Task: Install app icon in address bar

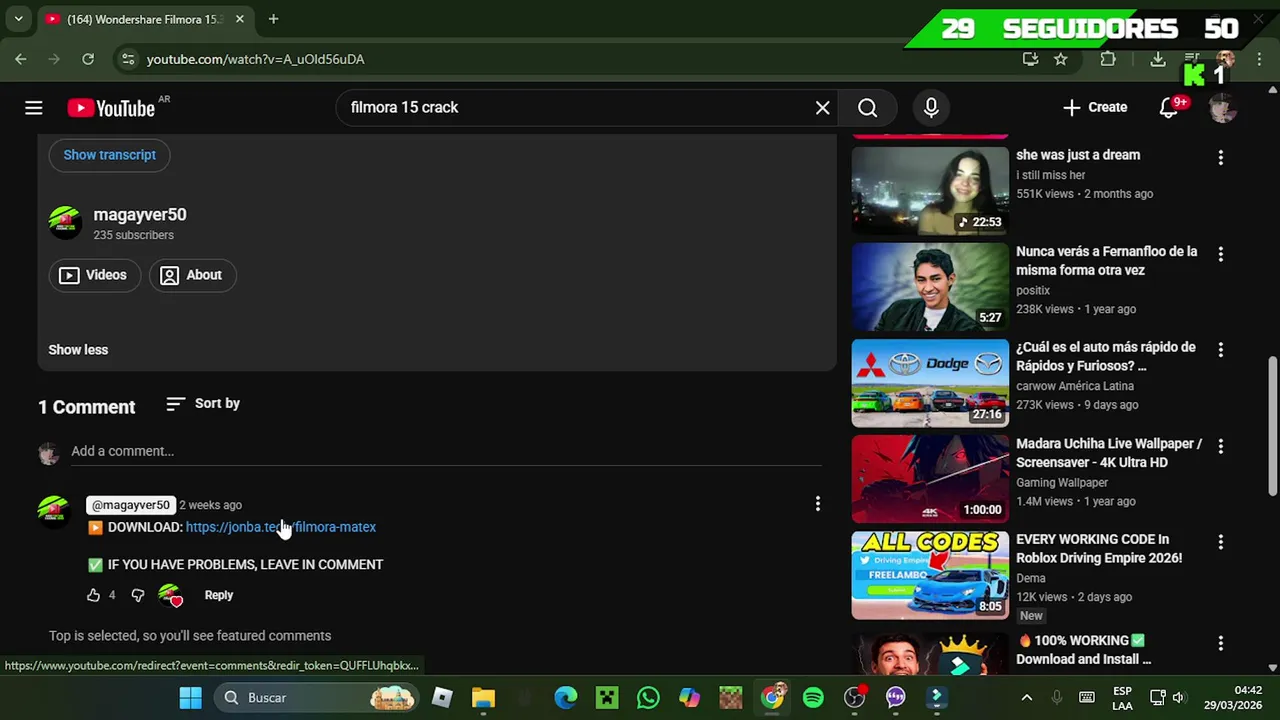Action: [1031, 59]
